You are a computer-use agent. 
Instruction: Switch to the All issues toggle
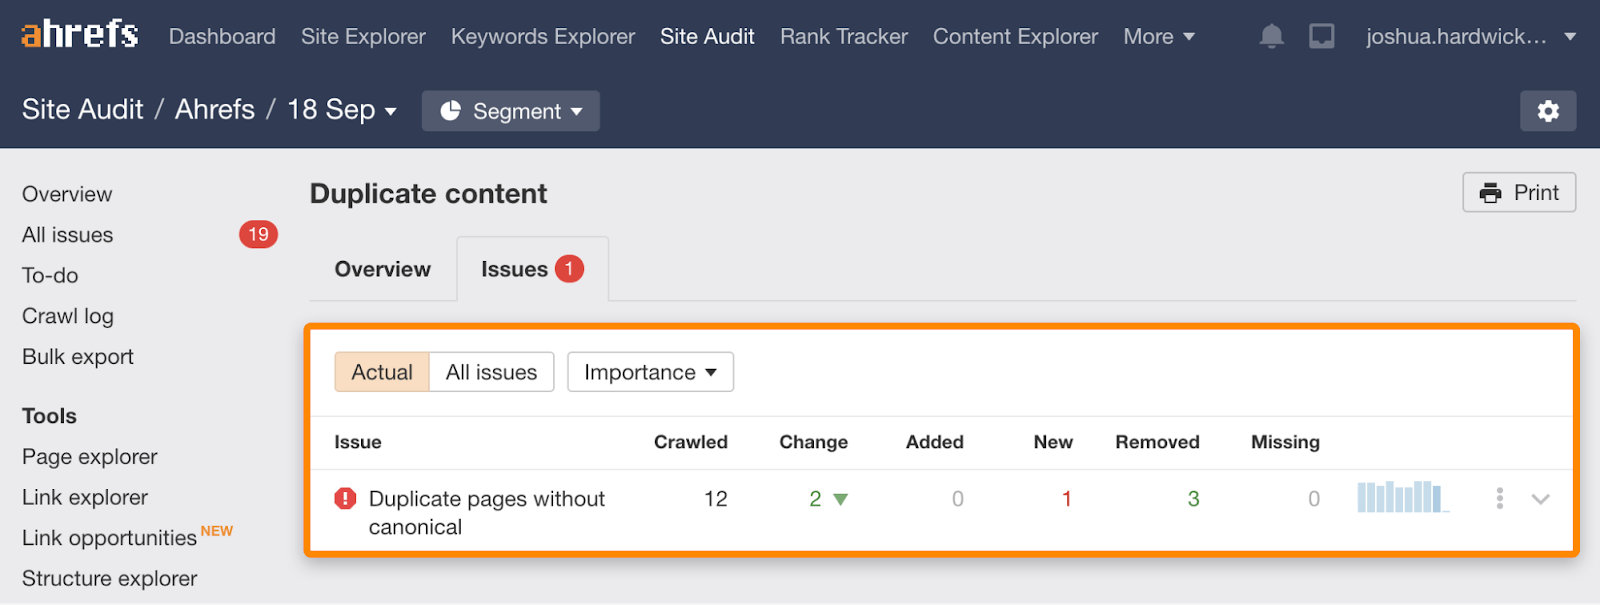point(491,372)
